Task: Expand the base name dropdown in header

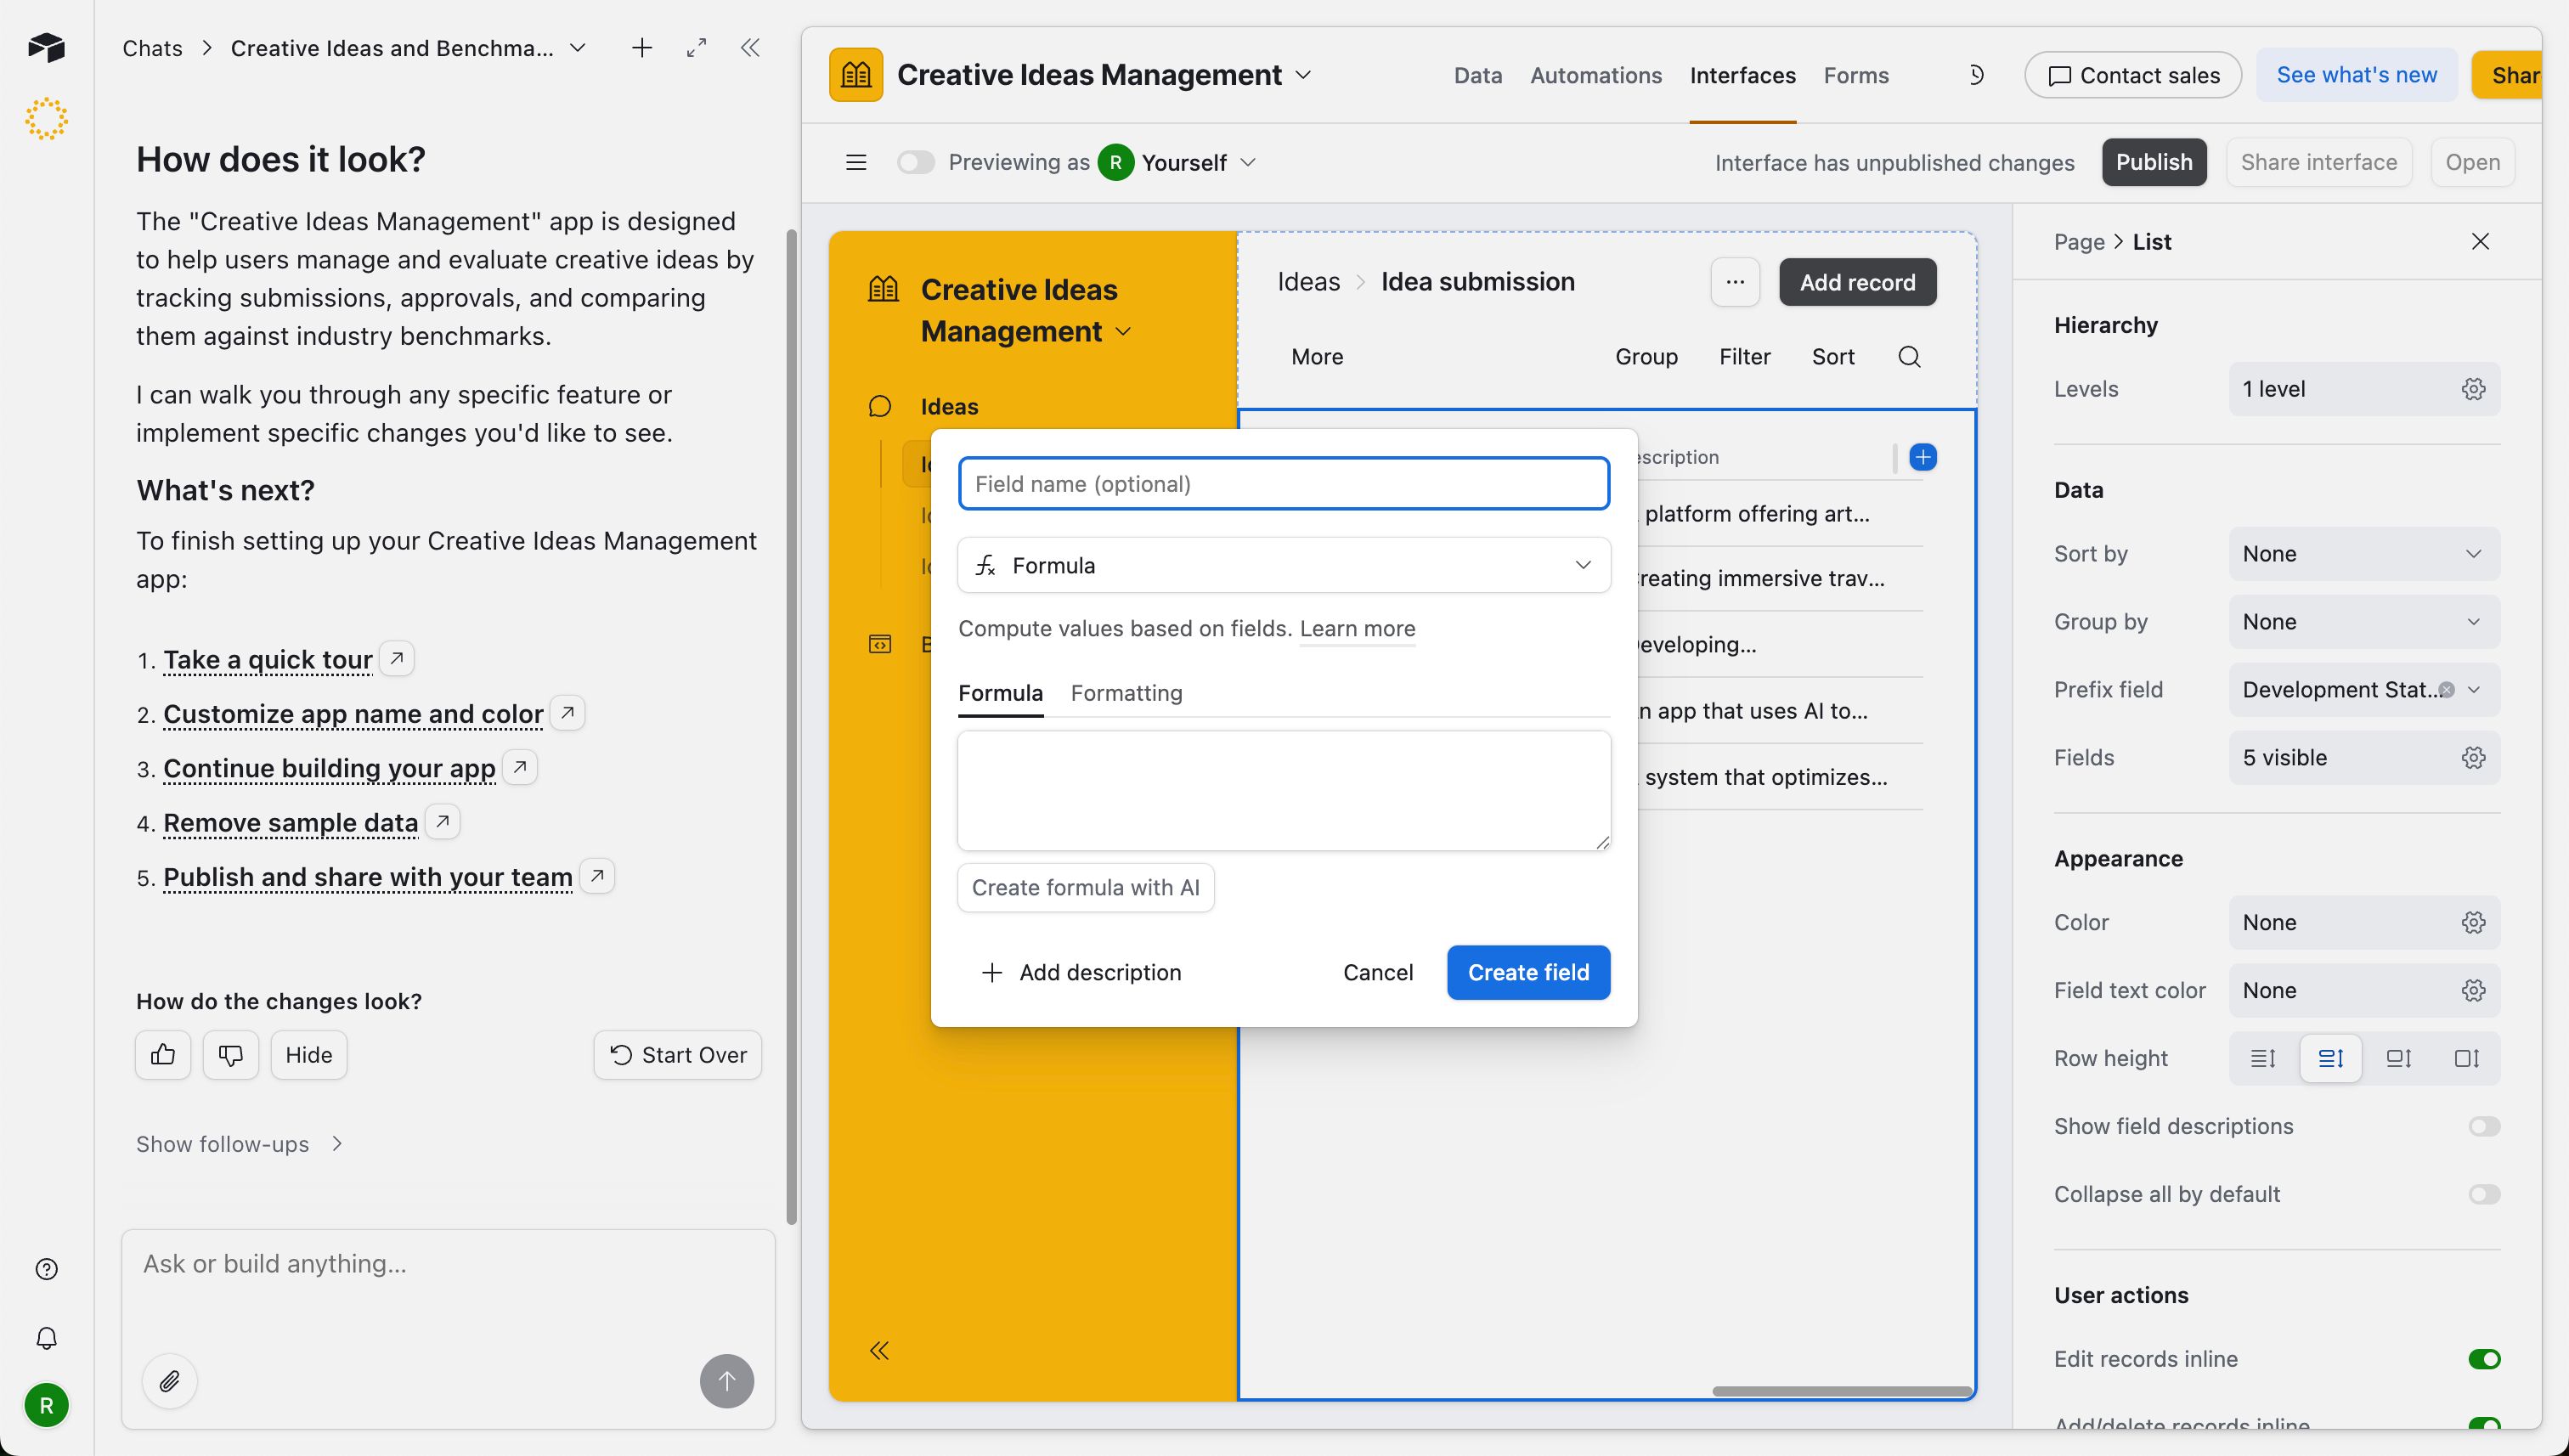Action: (1303, 75)
